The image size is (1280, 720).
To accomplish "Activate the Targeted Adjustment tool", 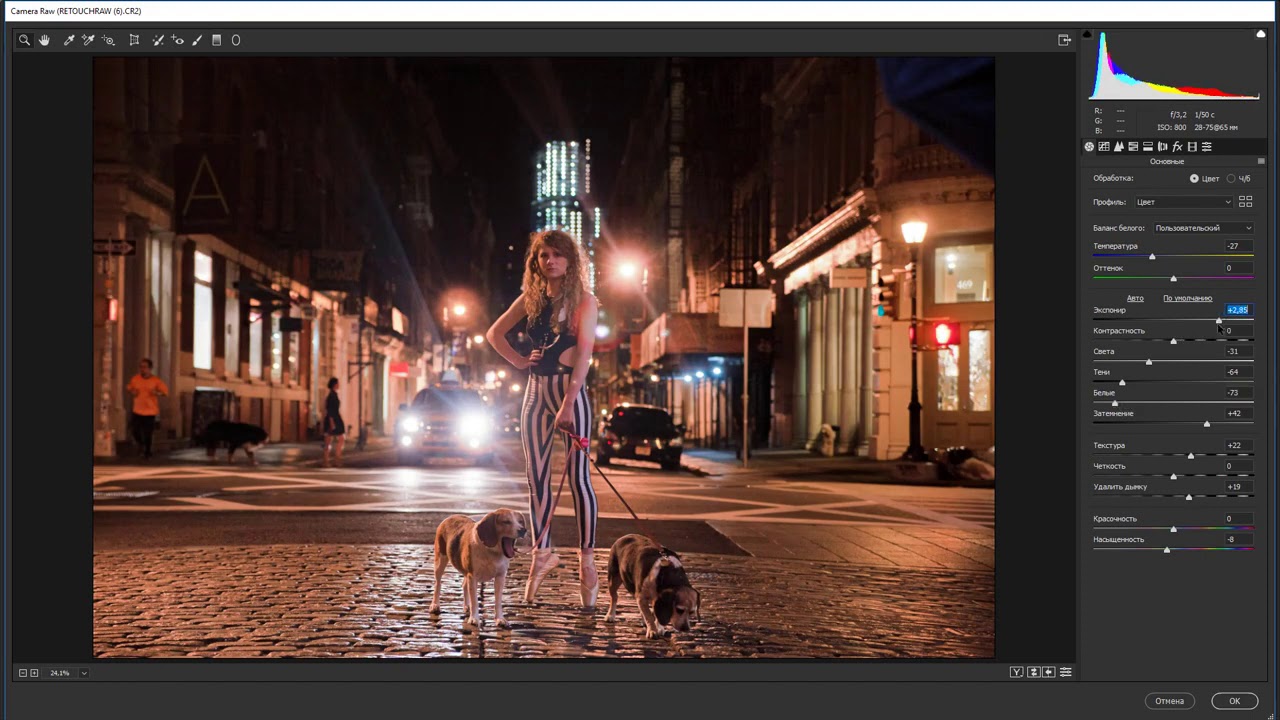I will [x=108, y=40].
